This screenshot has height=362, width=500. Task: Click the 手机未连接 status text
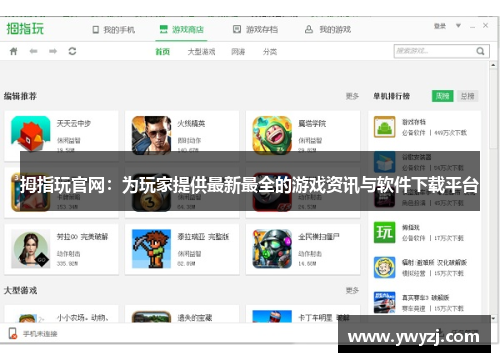[x=40, y=334]
